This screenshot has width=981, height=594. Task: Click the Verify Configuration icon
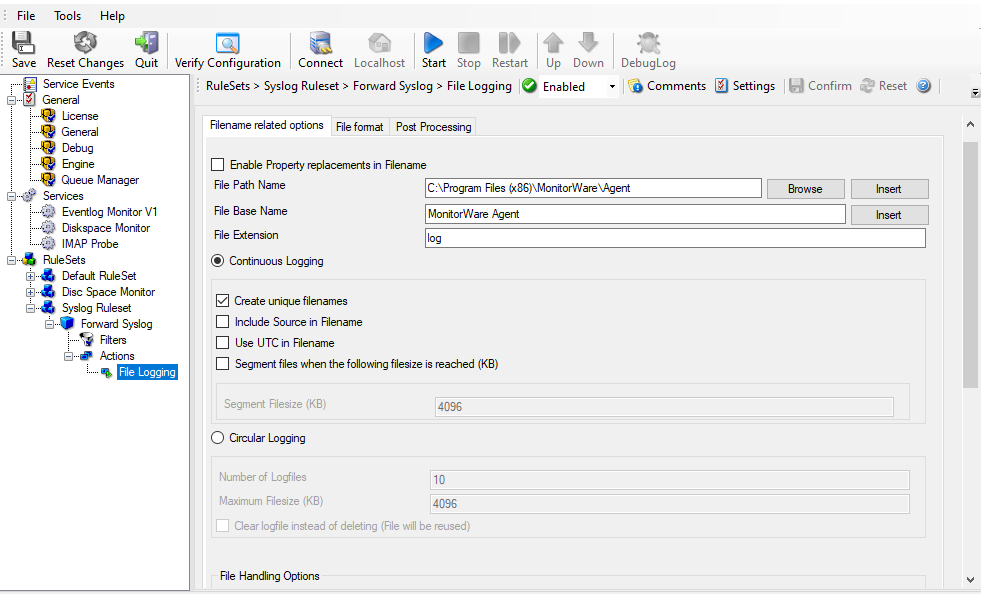(x=227, y=43)
